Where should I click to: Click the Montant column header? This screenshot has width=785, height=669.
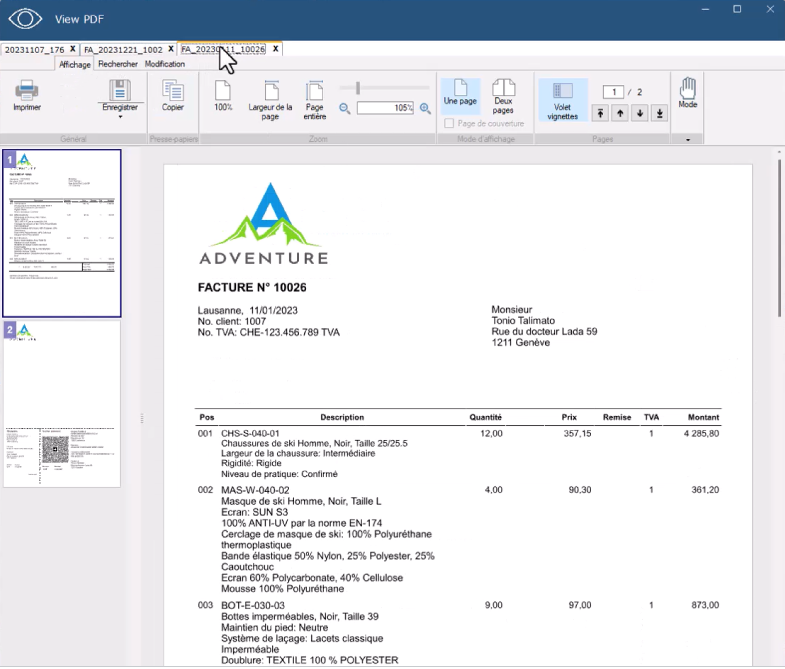click(703, 417)
